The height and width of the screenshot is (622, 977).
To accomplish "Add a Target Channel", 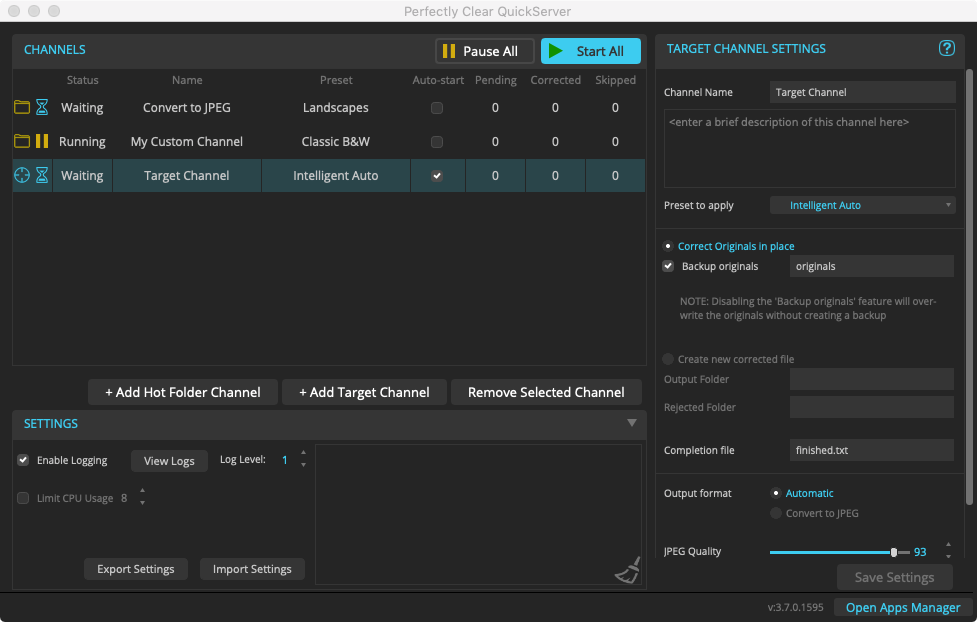I will click(365, 392).
